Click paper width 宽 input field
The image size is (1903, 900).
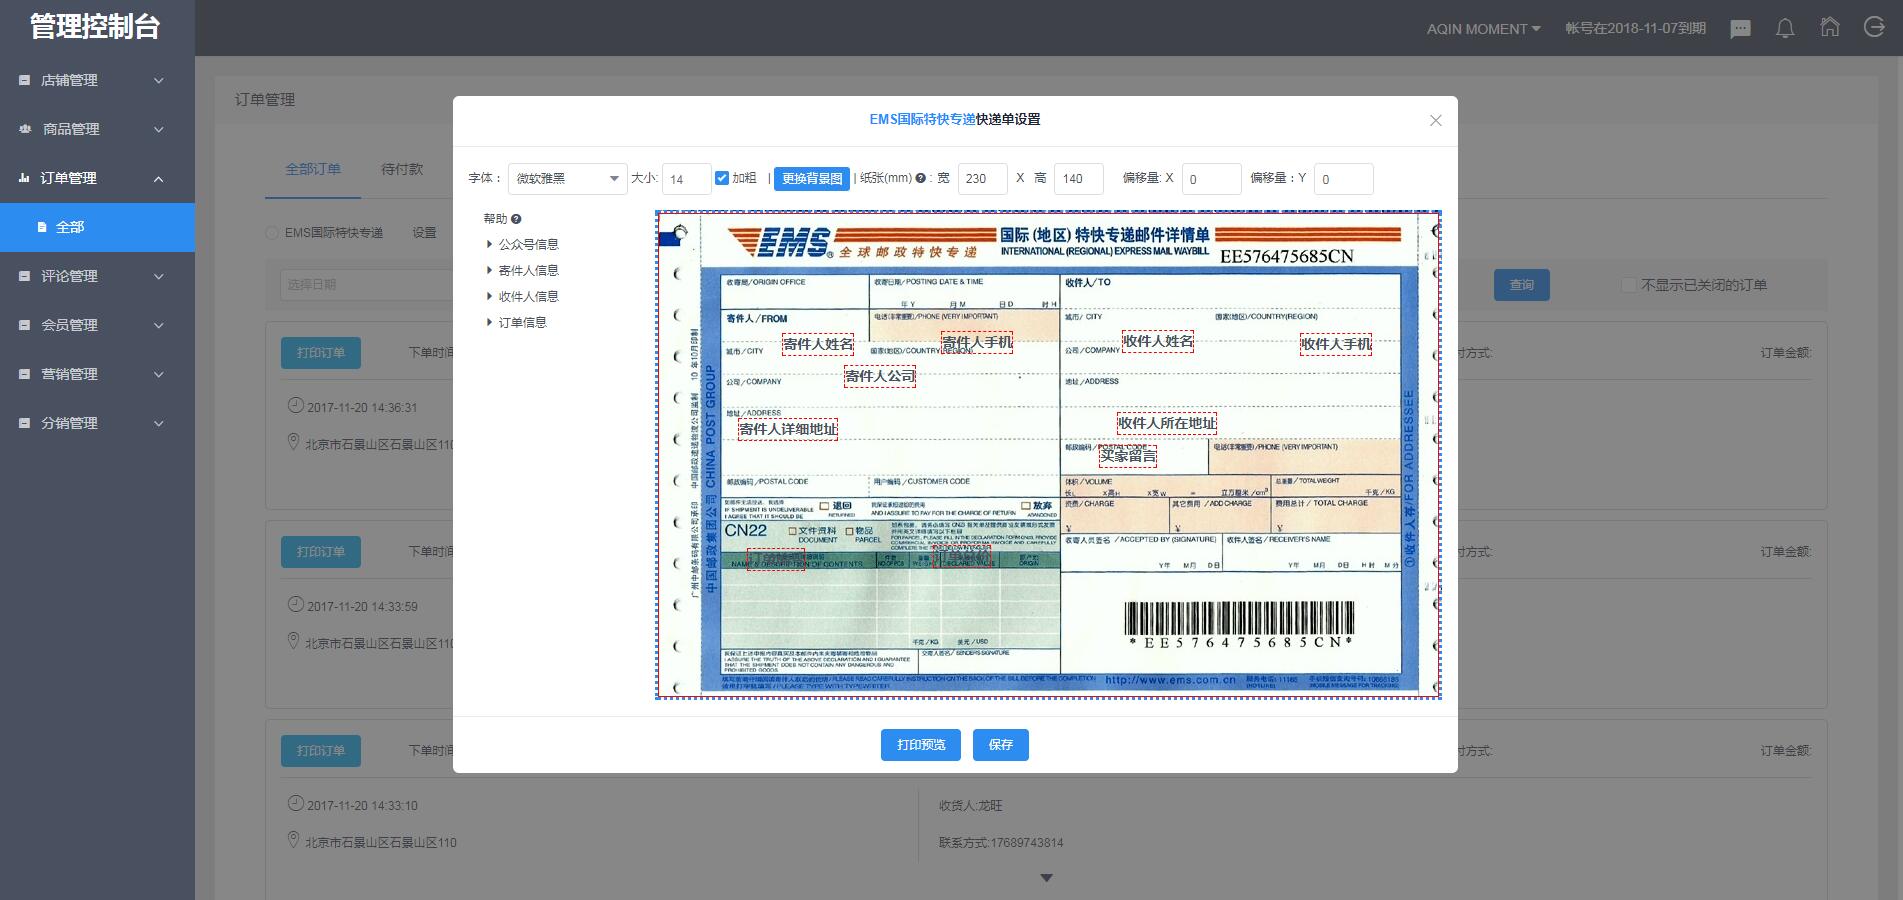983,179
